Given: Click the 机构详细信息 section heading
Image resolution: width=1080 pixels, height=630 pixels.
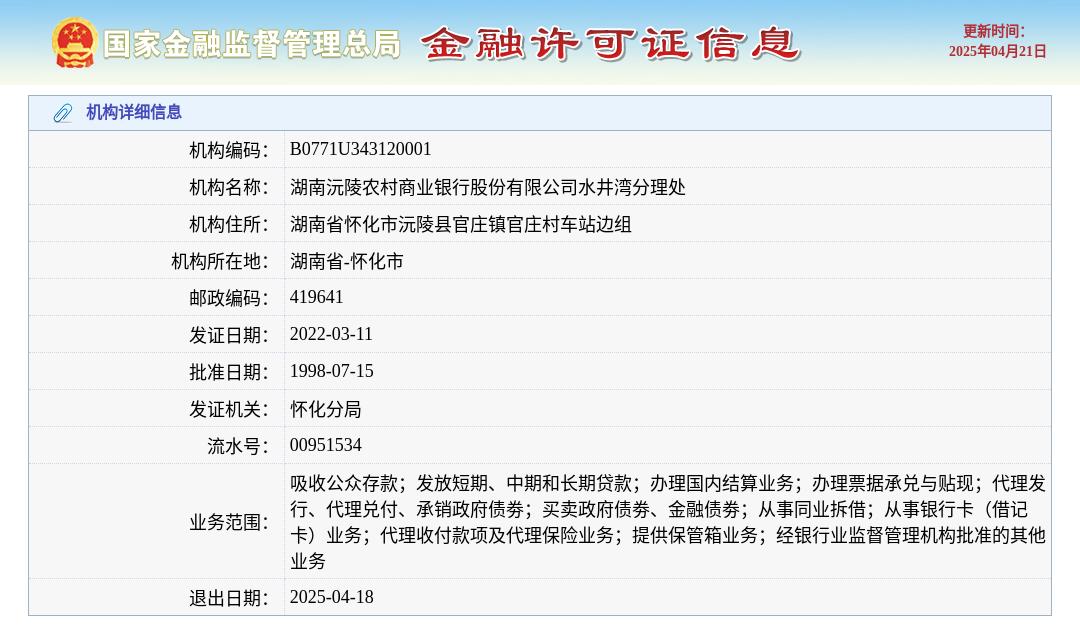Looking at the screenshot, I should (x=134, y=112).
